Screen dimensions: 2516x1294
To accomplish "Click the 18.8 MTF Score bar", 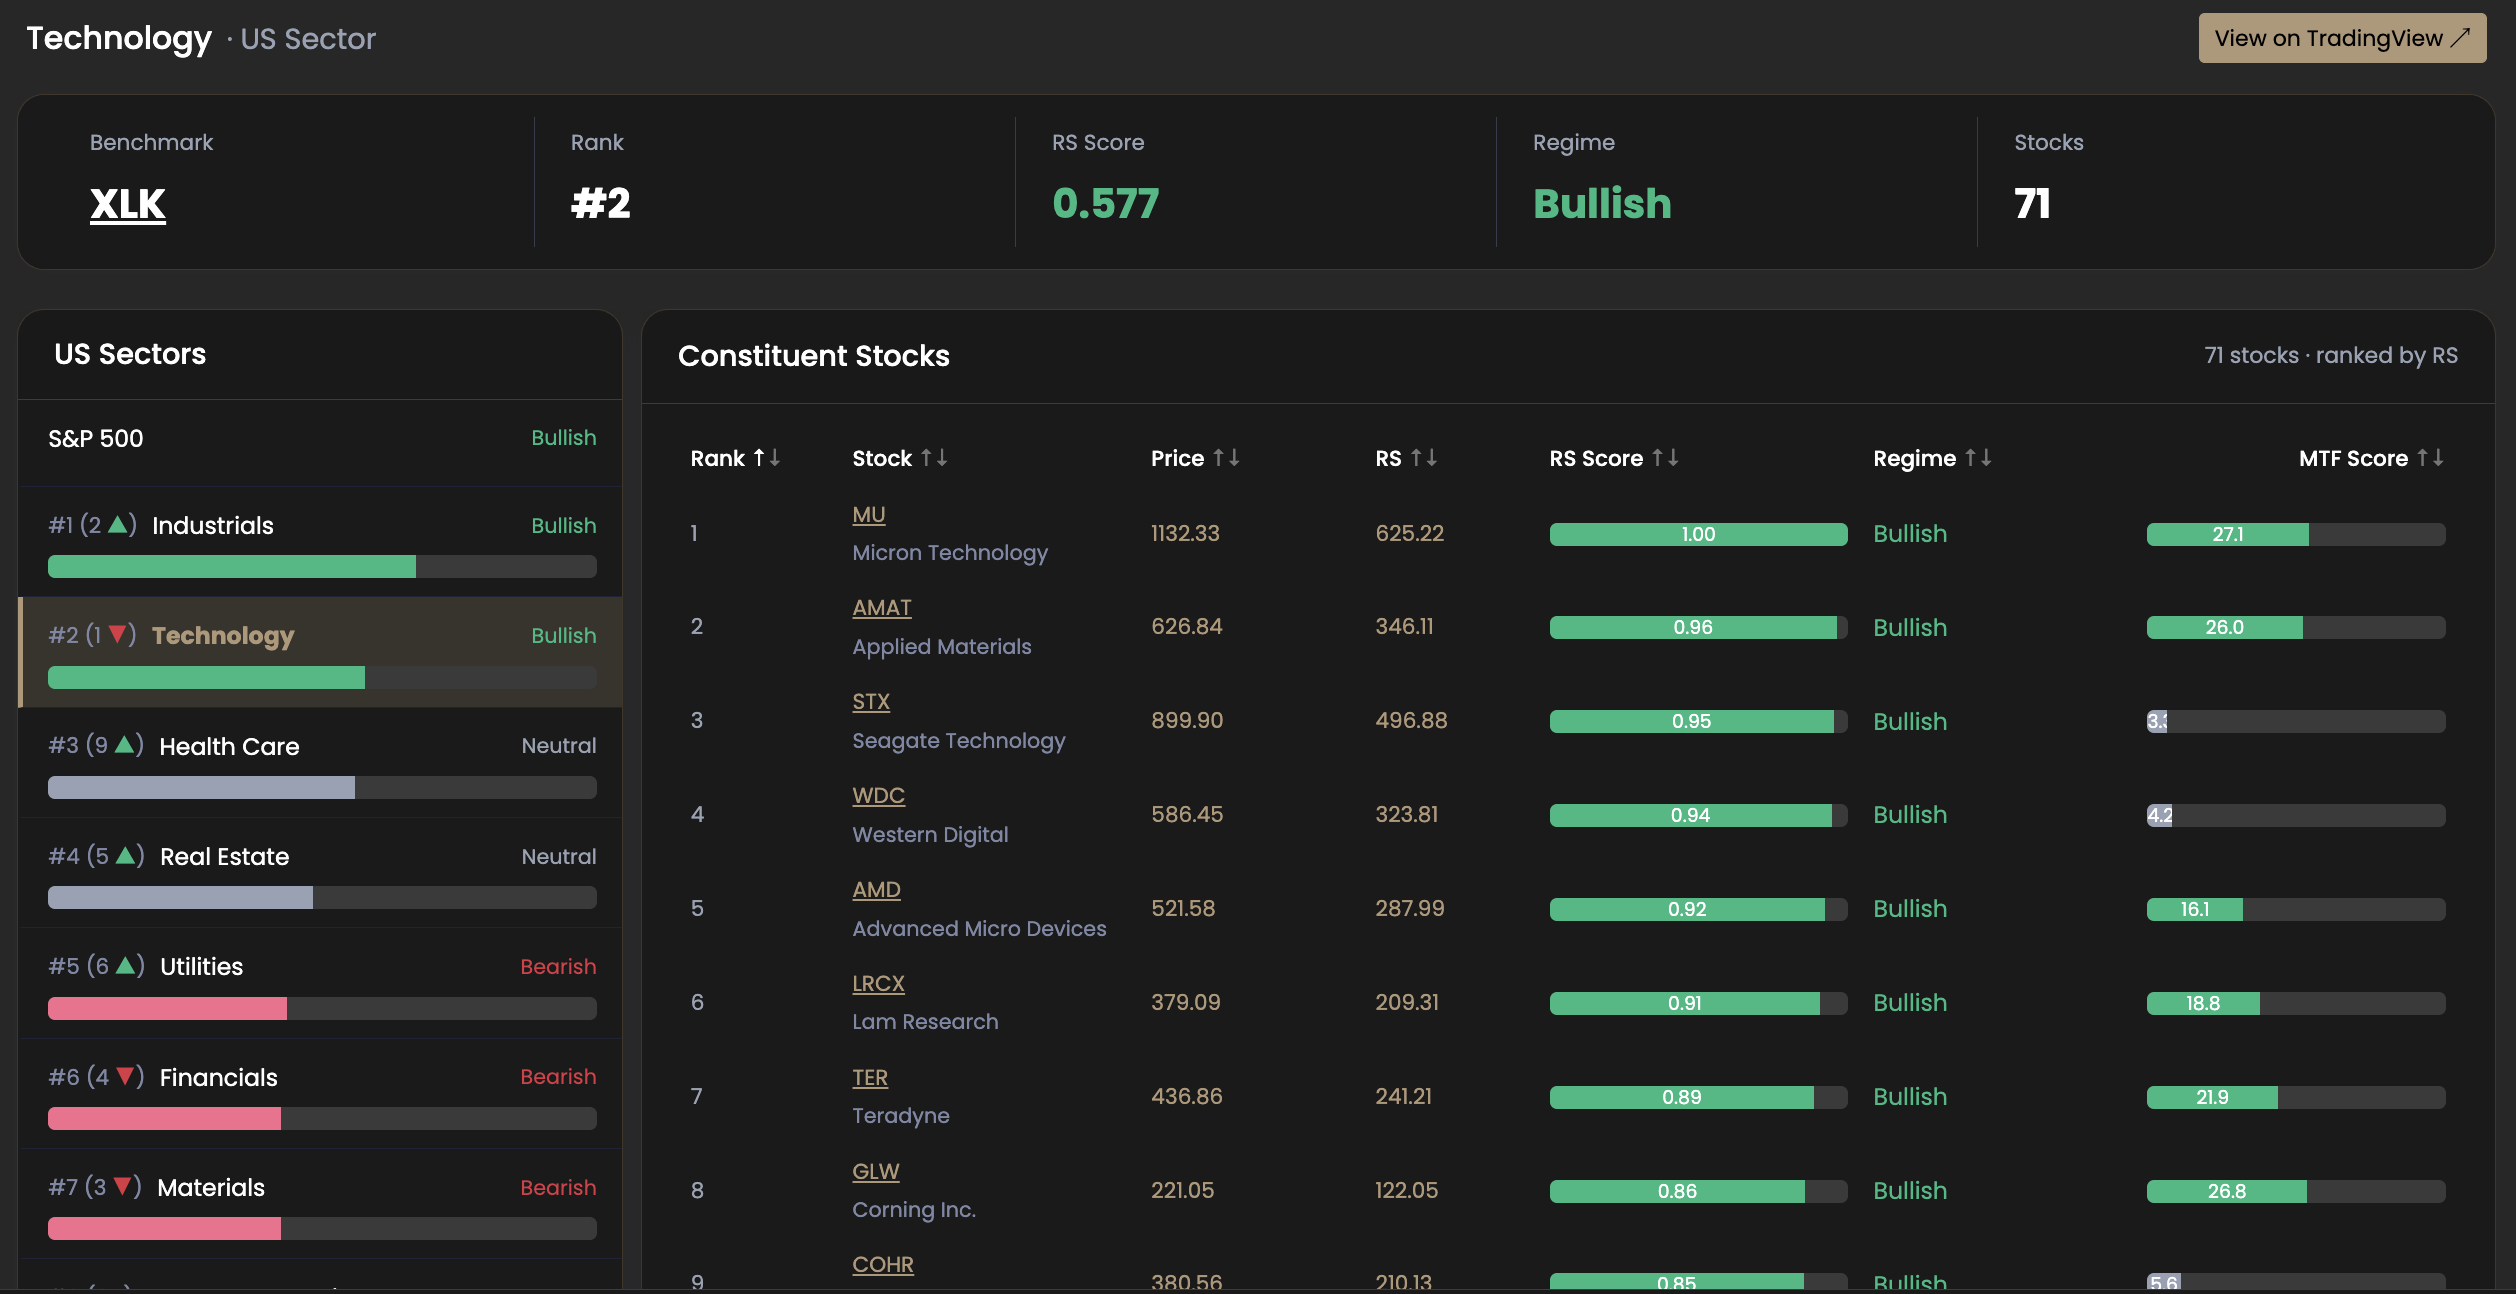I will click(x=2295, y=1003).
